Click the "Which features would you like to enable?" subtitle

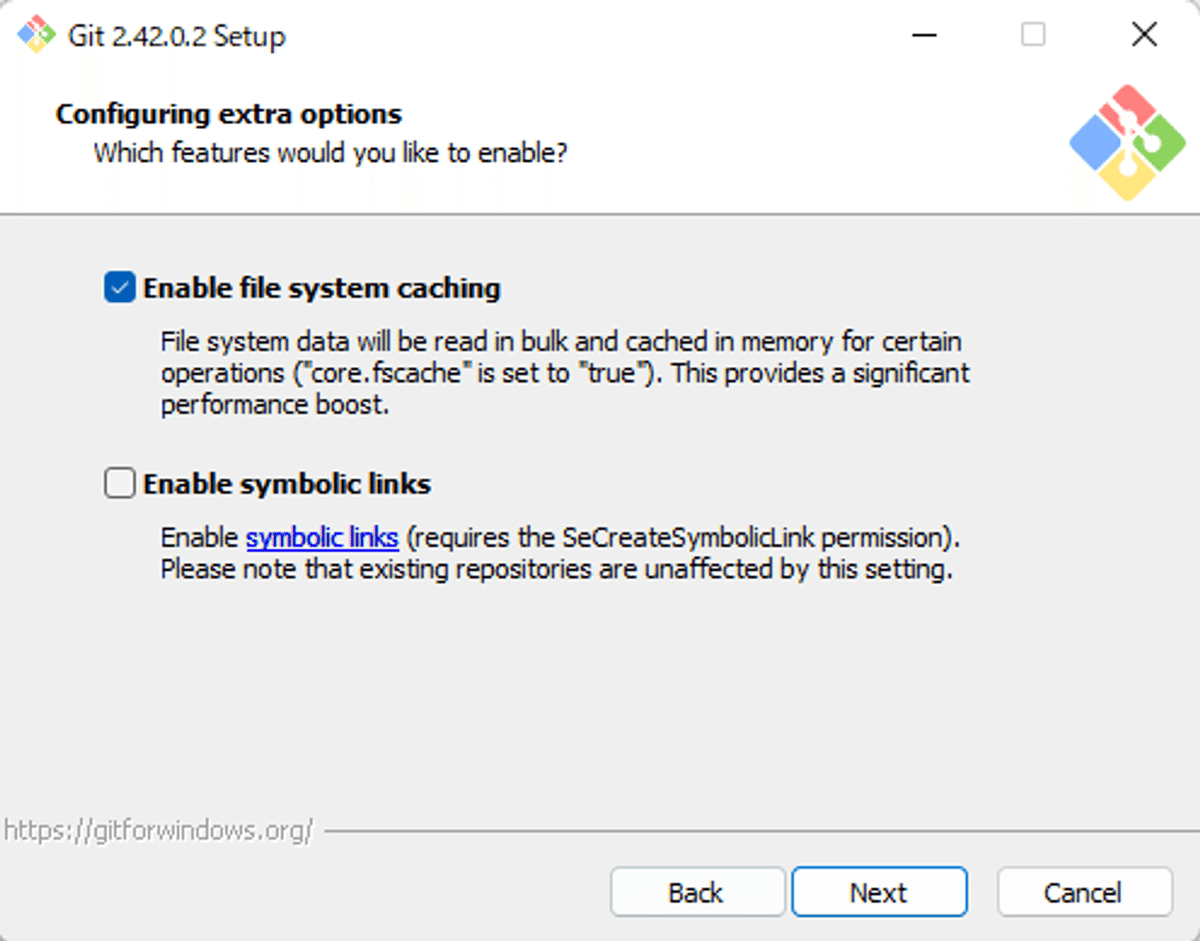point(331,154)
